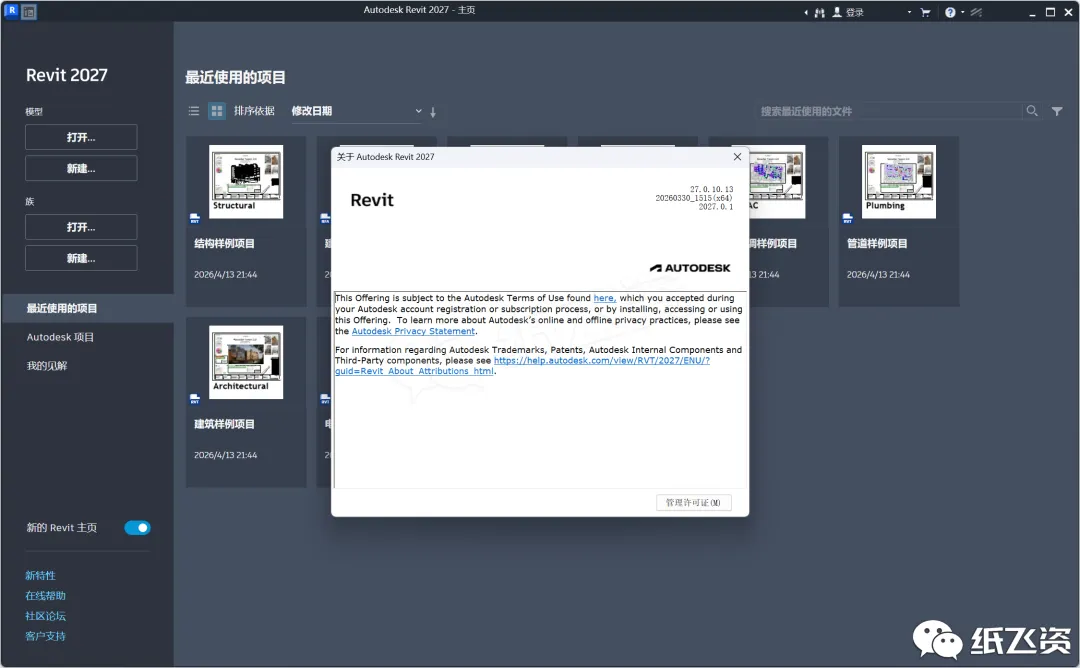
Task: Open the help.autodesk.com attributions link
Action: [x=601, y=360]
